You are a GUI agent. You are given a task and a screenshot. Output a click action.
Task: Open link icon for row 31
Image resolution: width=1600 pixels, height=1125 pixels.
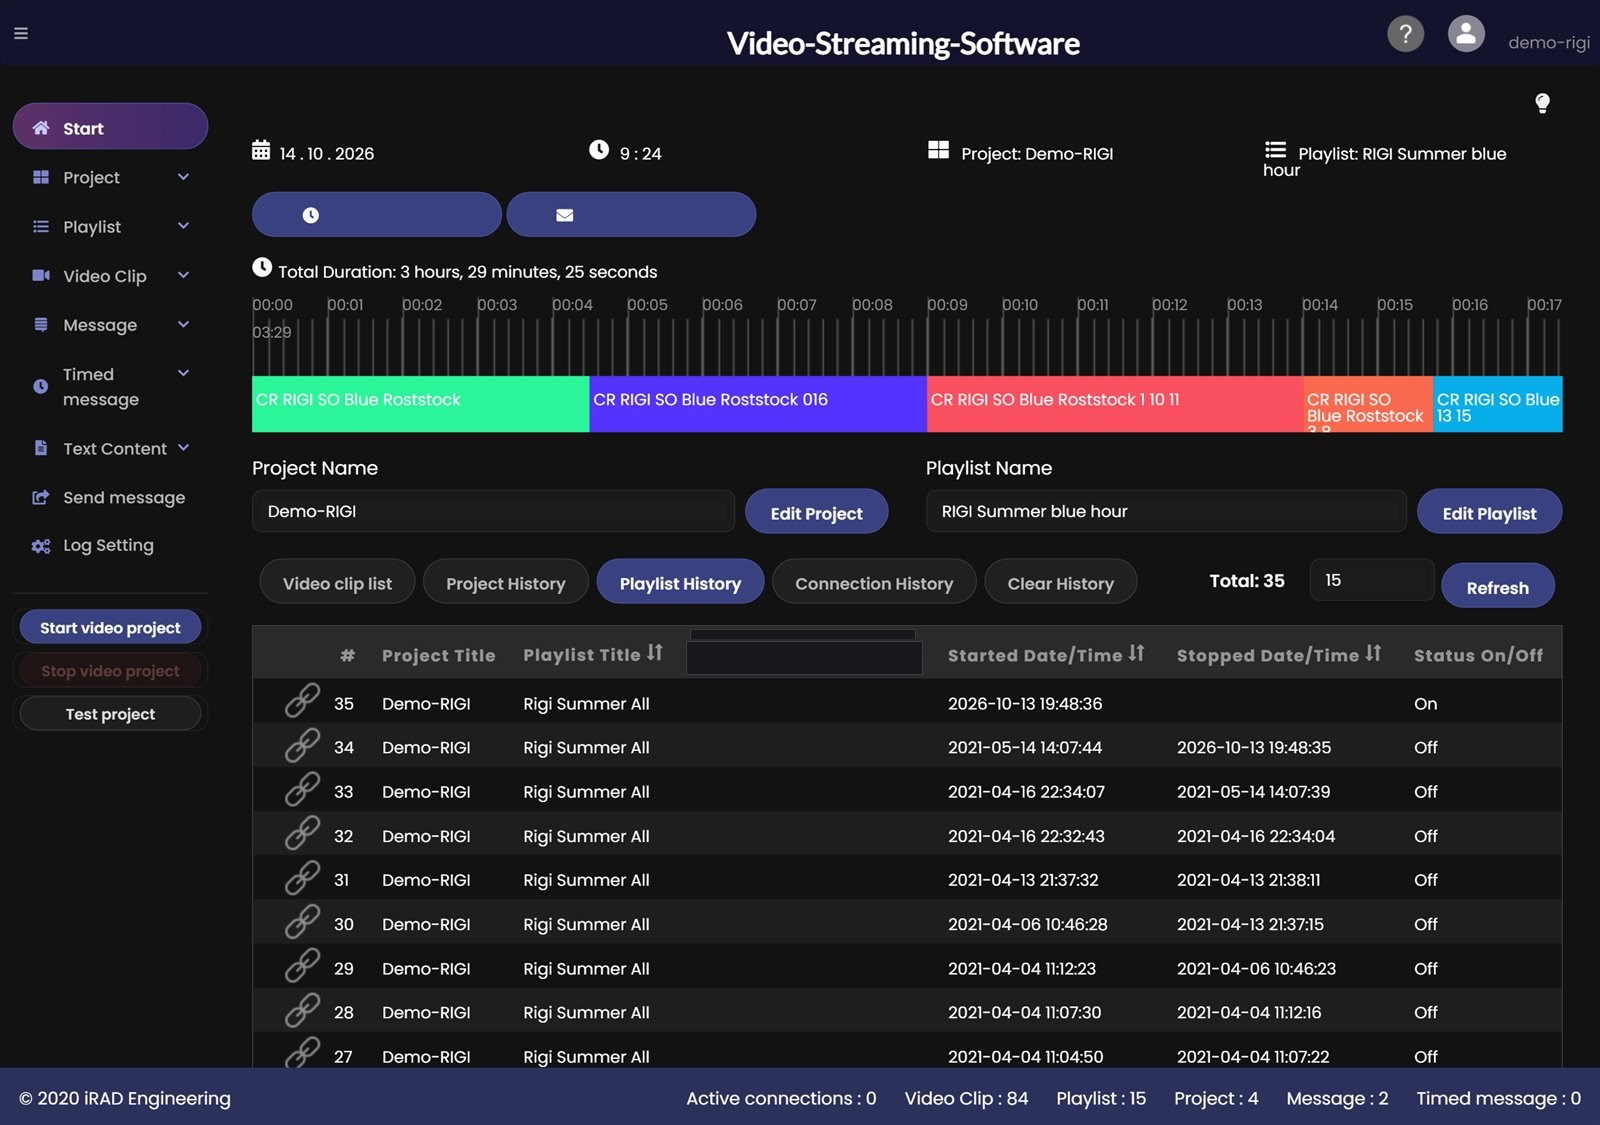tap(302, 877)
